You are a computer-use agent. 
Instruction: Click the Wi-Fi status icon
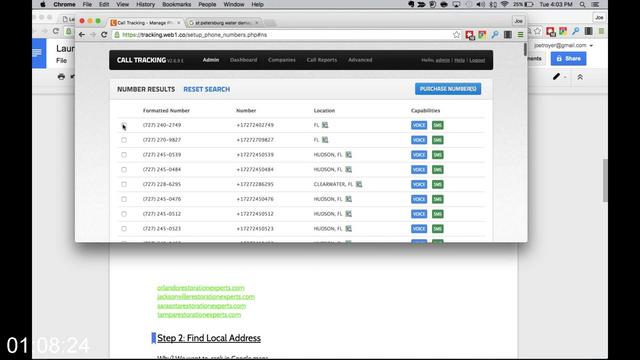coord(504,4)
